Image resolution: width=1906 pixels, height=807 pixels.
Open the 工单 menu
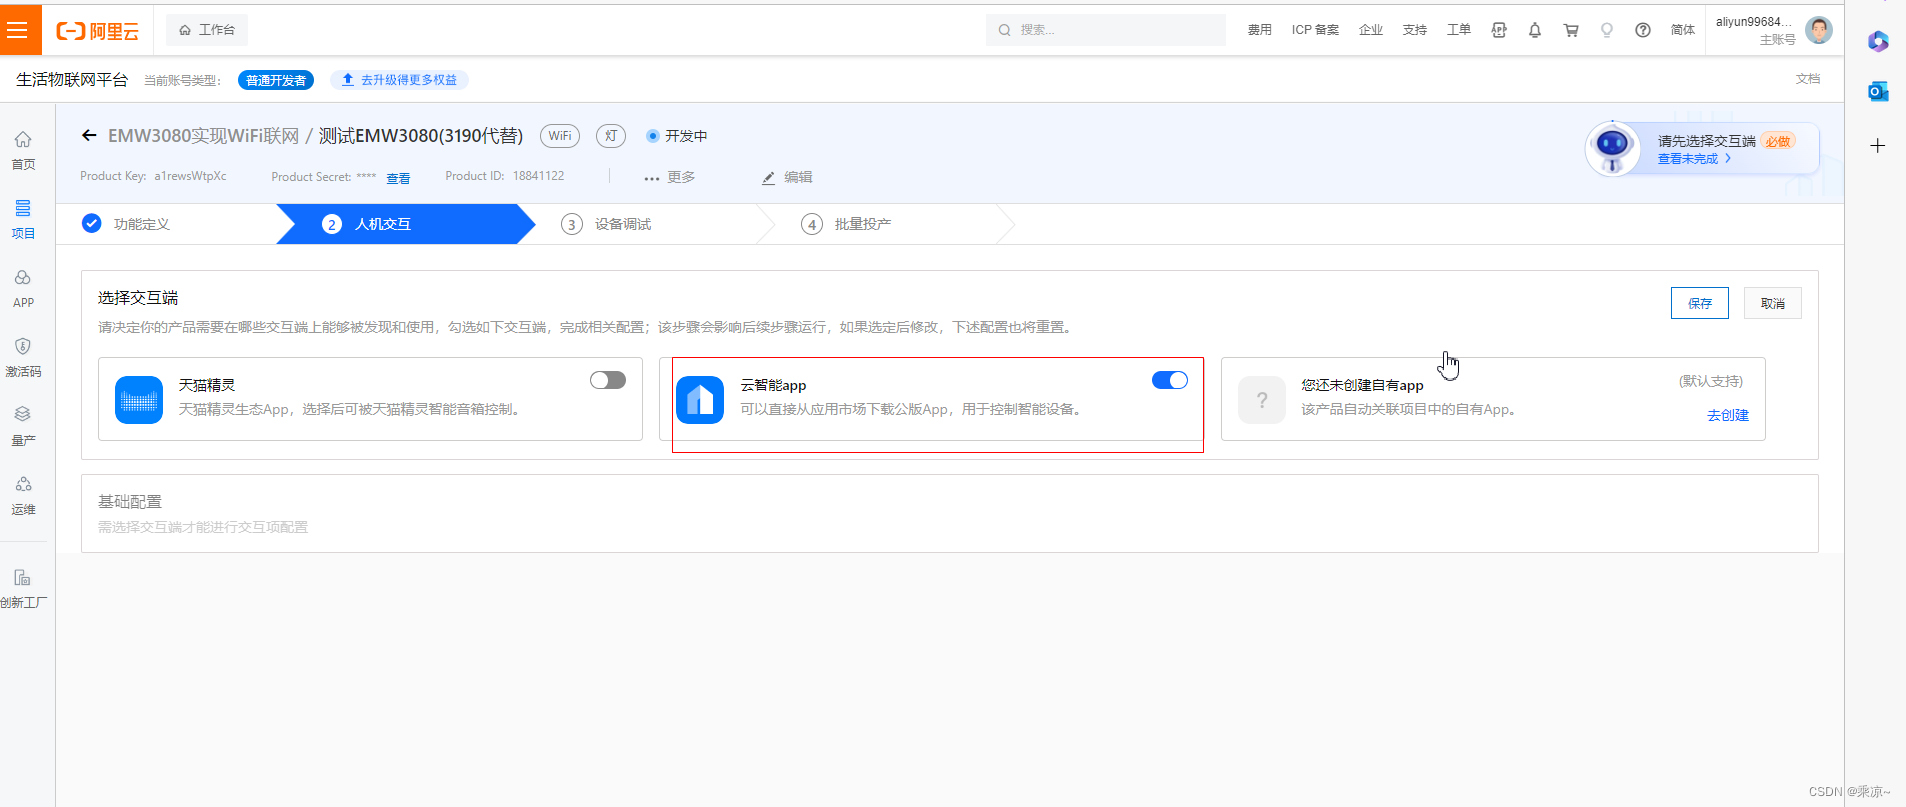[1458, 30]
